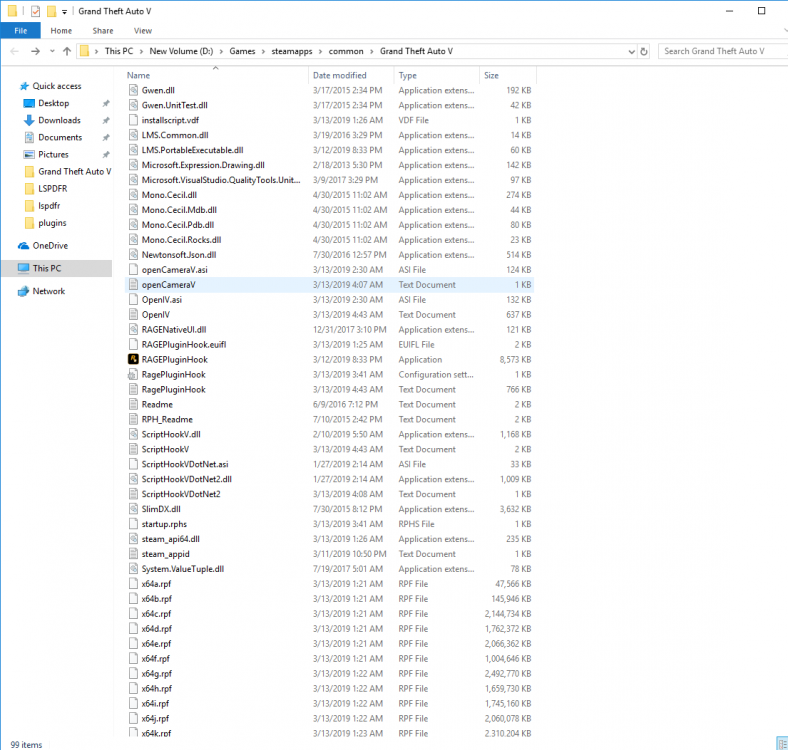Click the ScriptHookV.dll file icon
This screenshot has width=788, height=750.
(x=133, y=434)
